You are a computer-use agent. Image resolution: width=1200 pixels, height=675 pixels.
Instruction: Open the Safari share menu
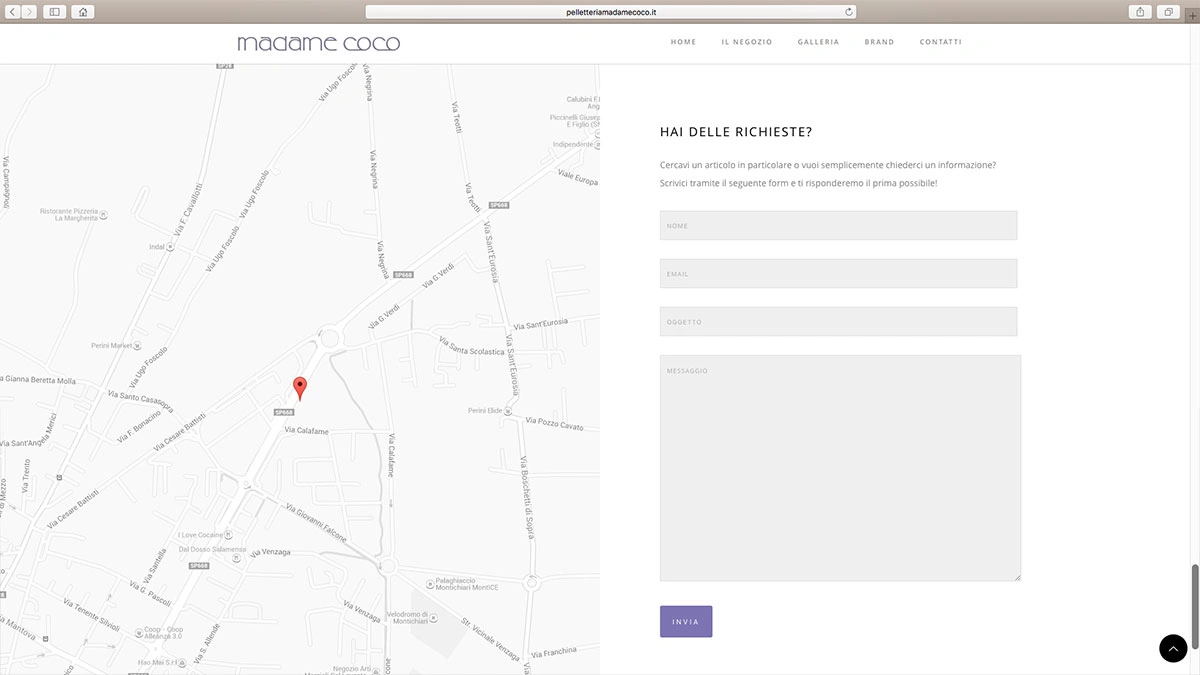pyautogui.click(x=1140, y=12)
